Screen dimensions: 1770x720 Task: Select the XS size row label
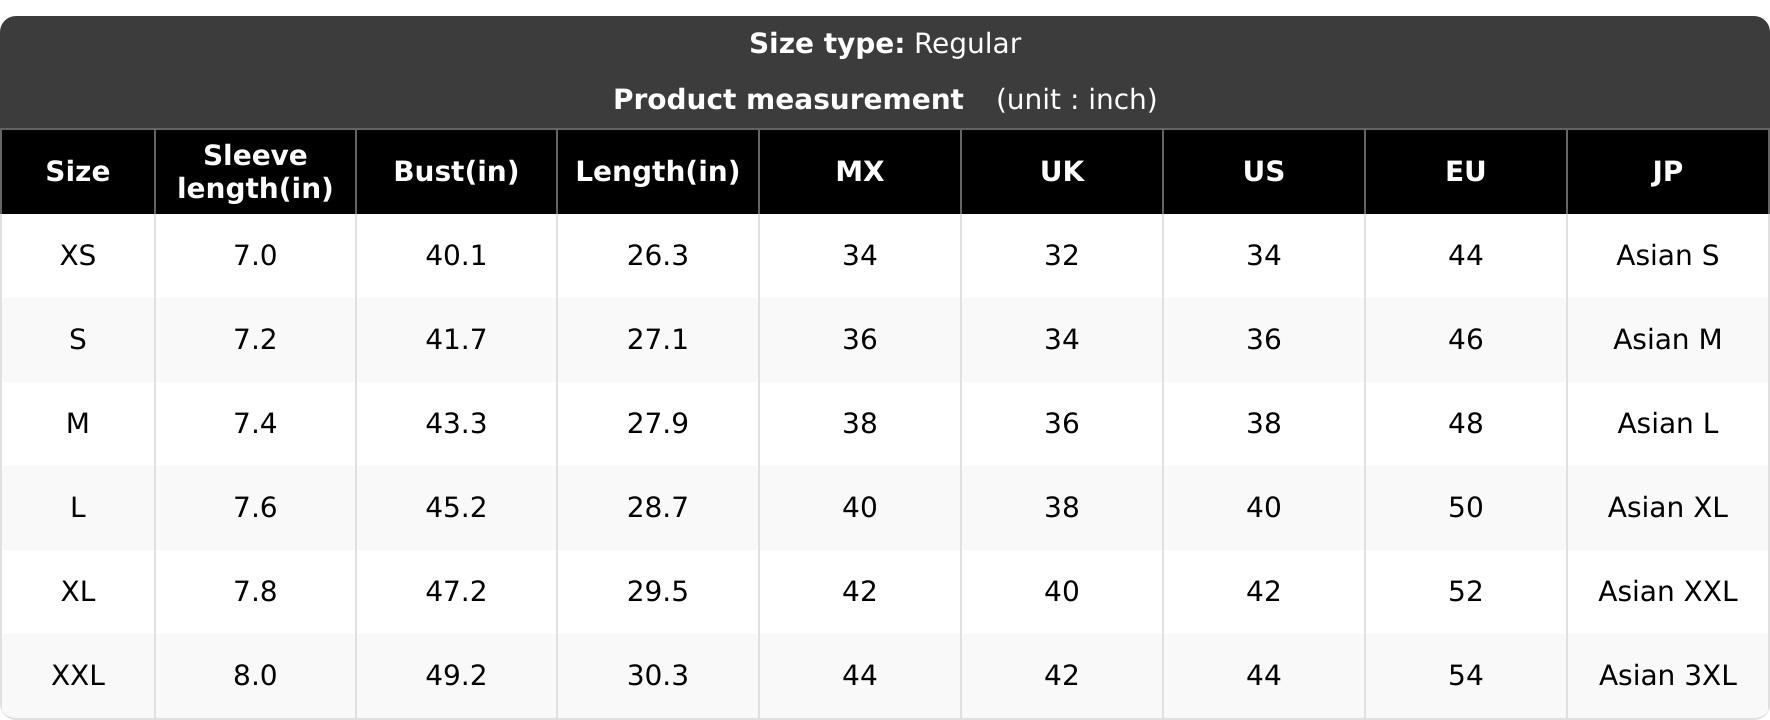click(78, 256)
